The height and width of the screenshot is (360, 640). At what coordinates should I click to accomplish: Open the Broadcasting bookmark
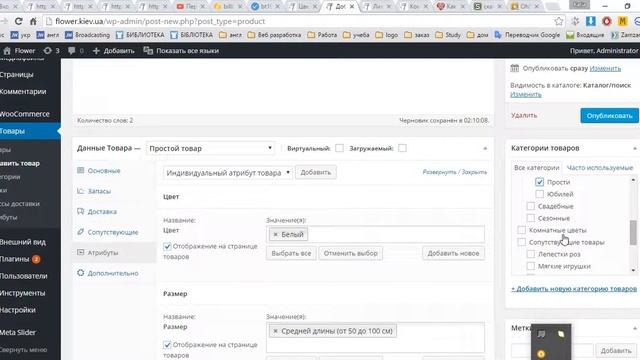coord(88,35)
